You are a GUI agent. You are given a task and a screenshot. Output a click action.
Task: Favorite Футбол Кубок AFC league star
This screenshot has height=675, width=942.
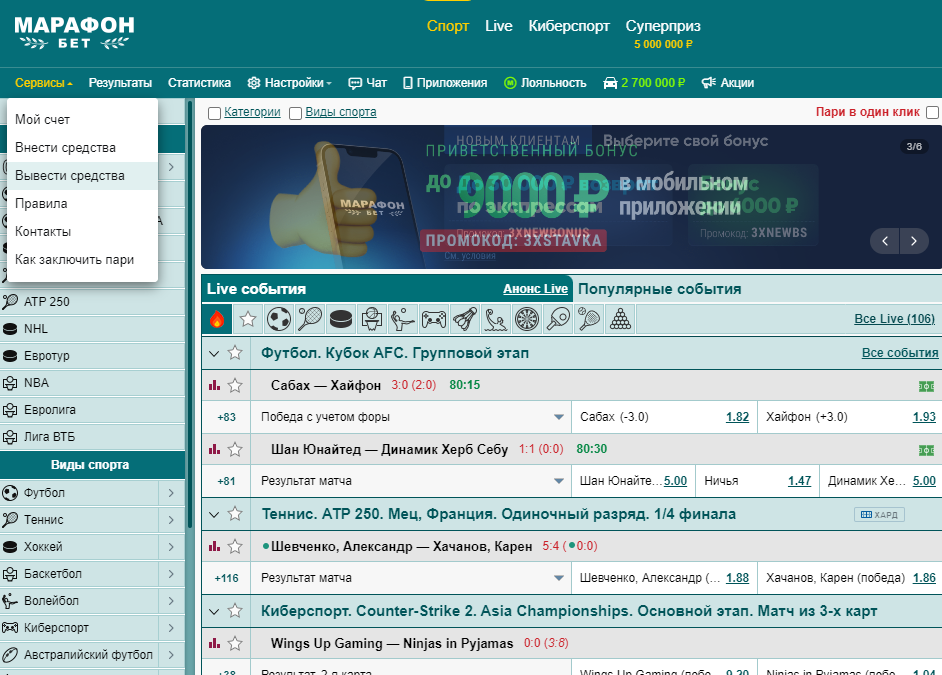click(235, 353)
